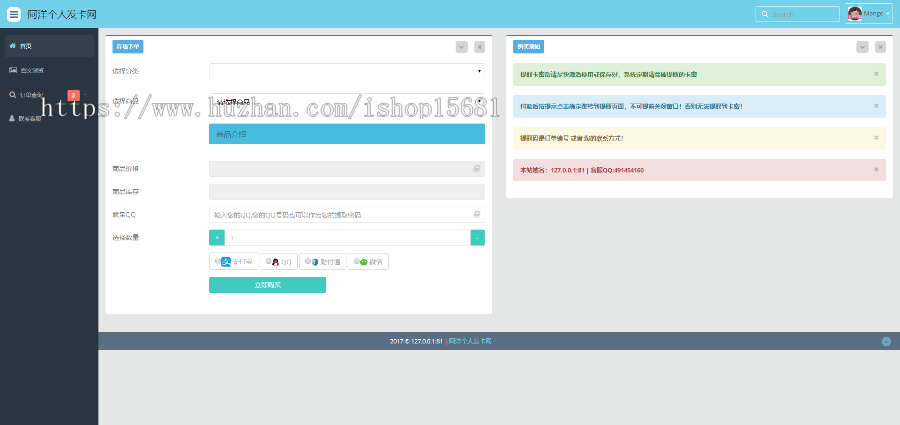Click the red alert text with QQ:491454160
The height and width of the screenshot is (425, 900).
click(x=582, y=171)
